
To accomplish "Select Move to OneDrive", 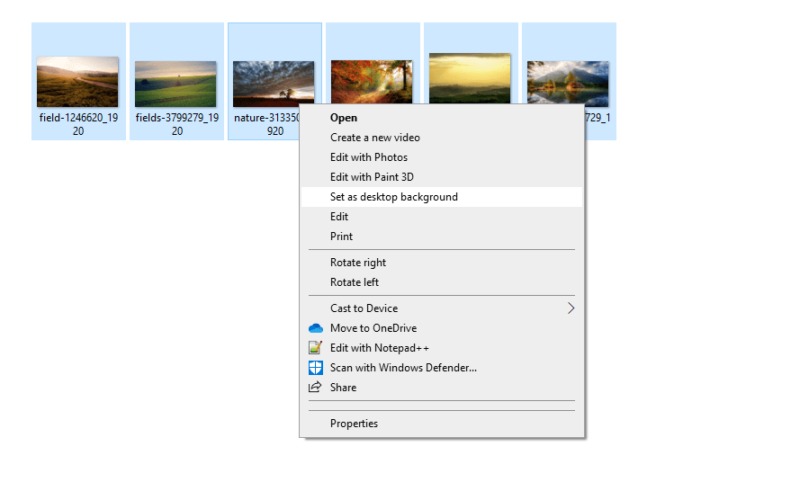I will coord(441,328).
